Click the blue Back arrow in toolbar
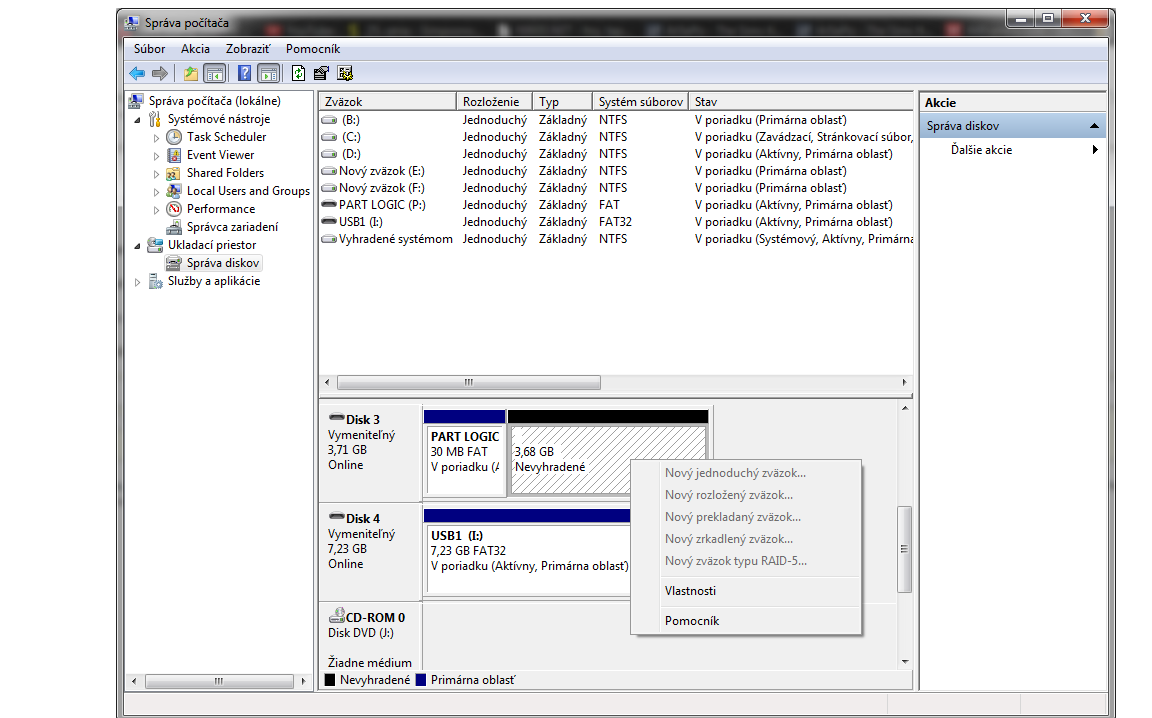This screenshot has width=1152, height=718. (x=137, y=73)
